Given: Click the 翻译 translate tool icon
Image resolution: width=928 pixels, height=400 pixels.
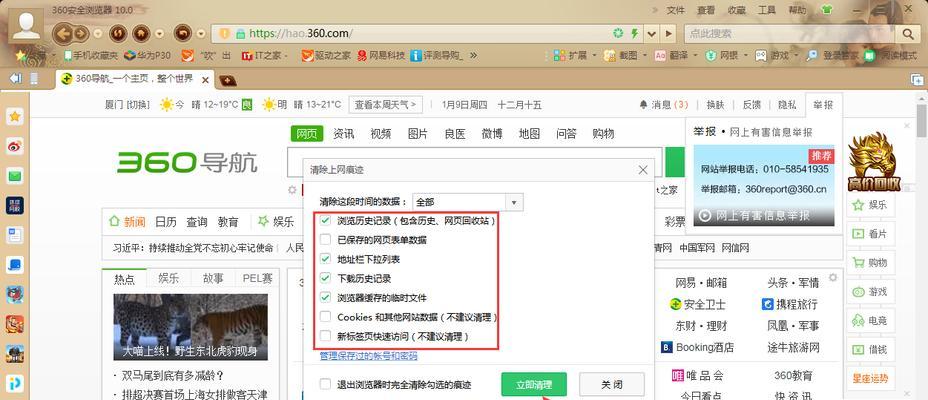Looking at the screenshot, I should coord(660,55).
